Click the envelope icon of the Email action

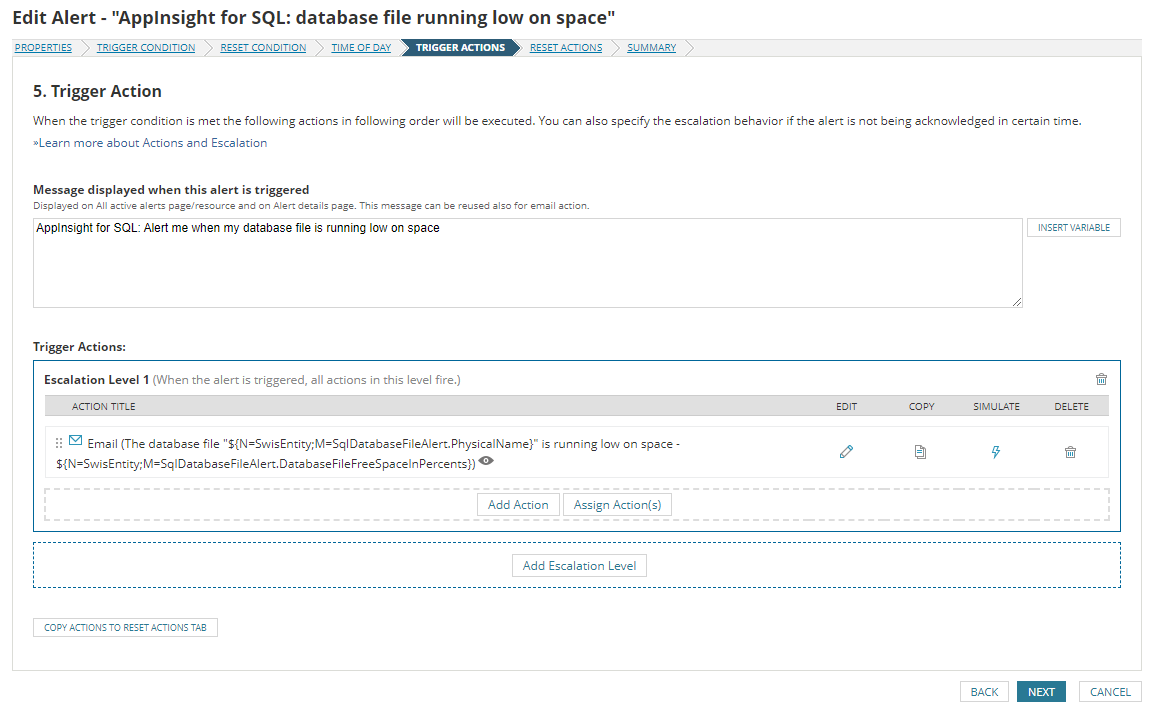pos(76,441)
